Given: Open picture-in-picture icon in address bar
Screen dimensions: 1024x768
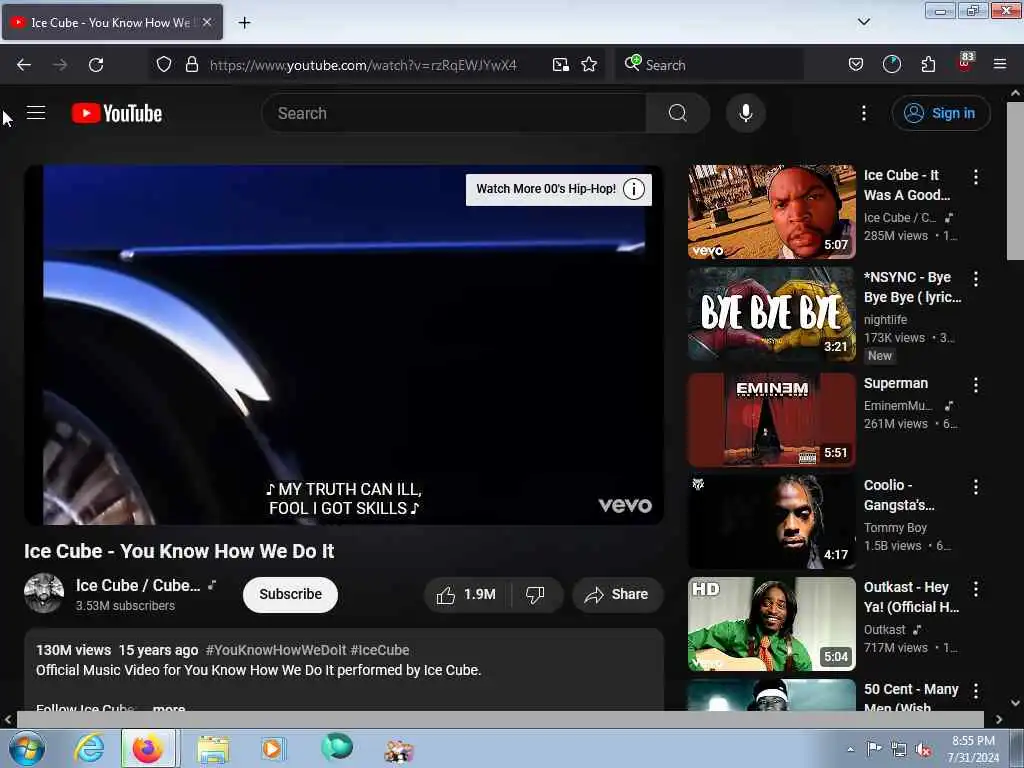Looking at the screenshot, I should pyautogui.click(x=560, y=65).
